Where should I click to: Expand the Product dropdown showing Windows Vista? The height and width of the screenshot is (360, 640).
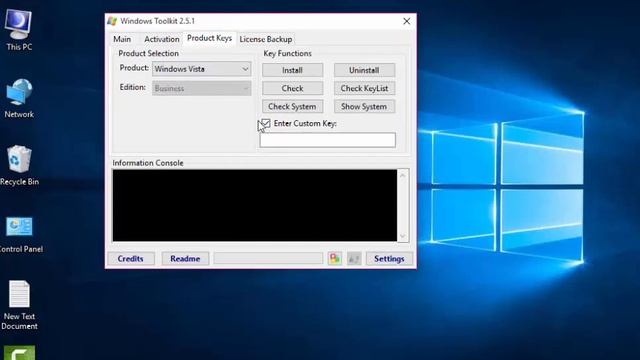tap(202, 69)
